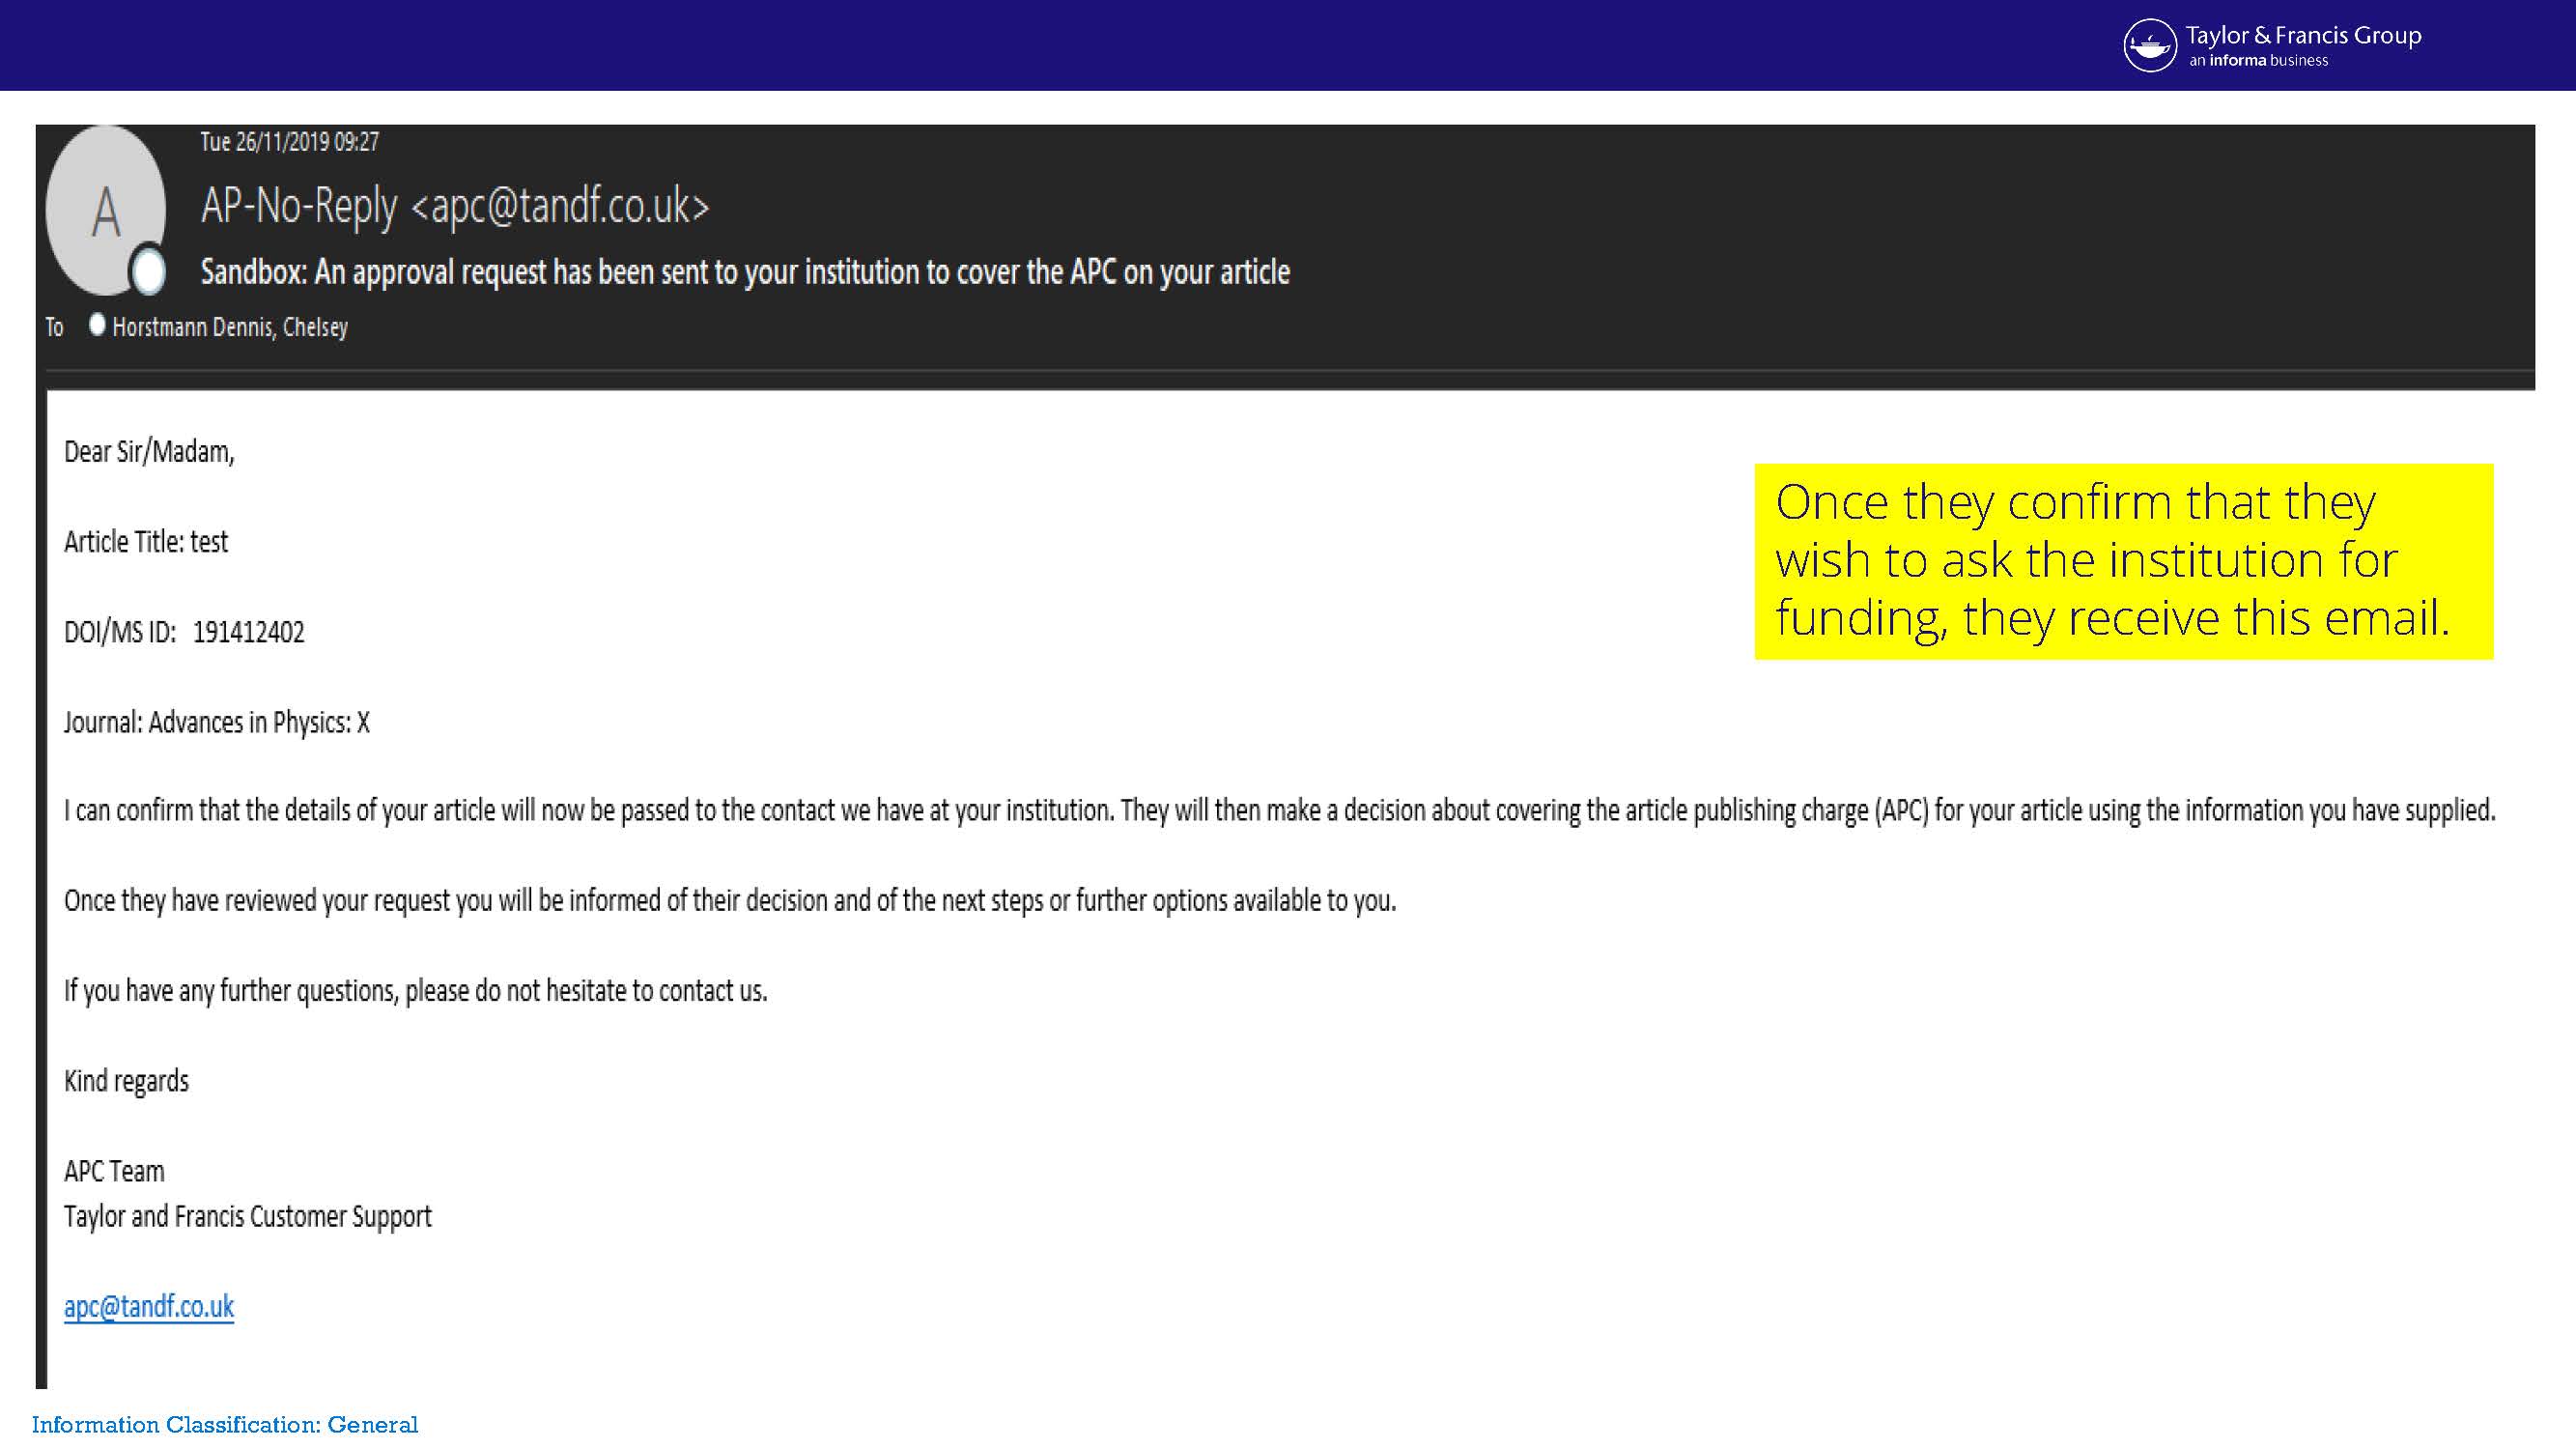The height and width of the screenshot is (1449, 2576).
Task: Click recipient Horstmann Dennis, Chelsey
Action: 230,327
